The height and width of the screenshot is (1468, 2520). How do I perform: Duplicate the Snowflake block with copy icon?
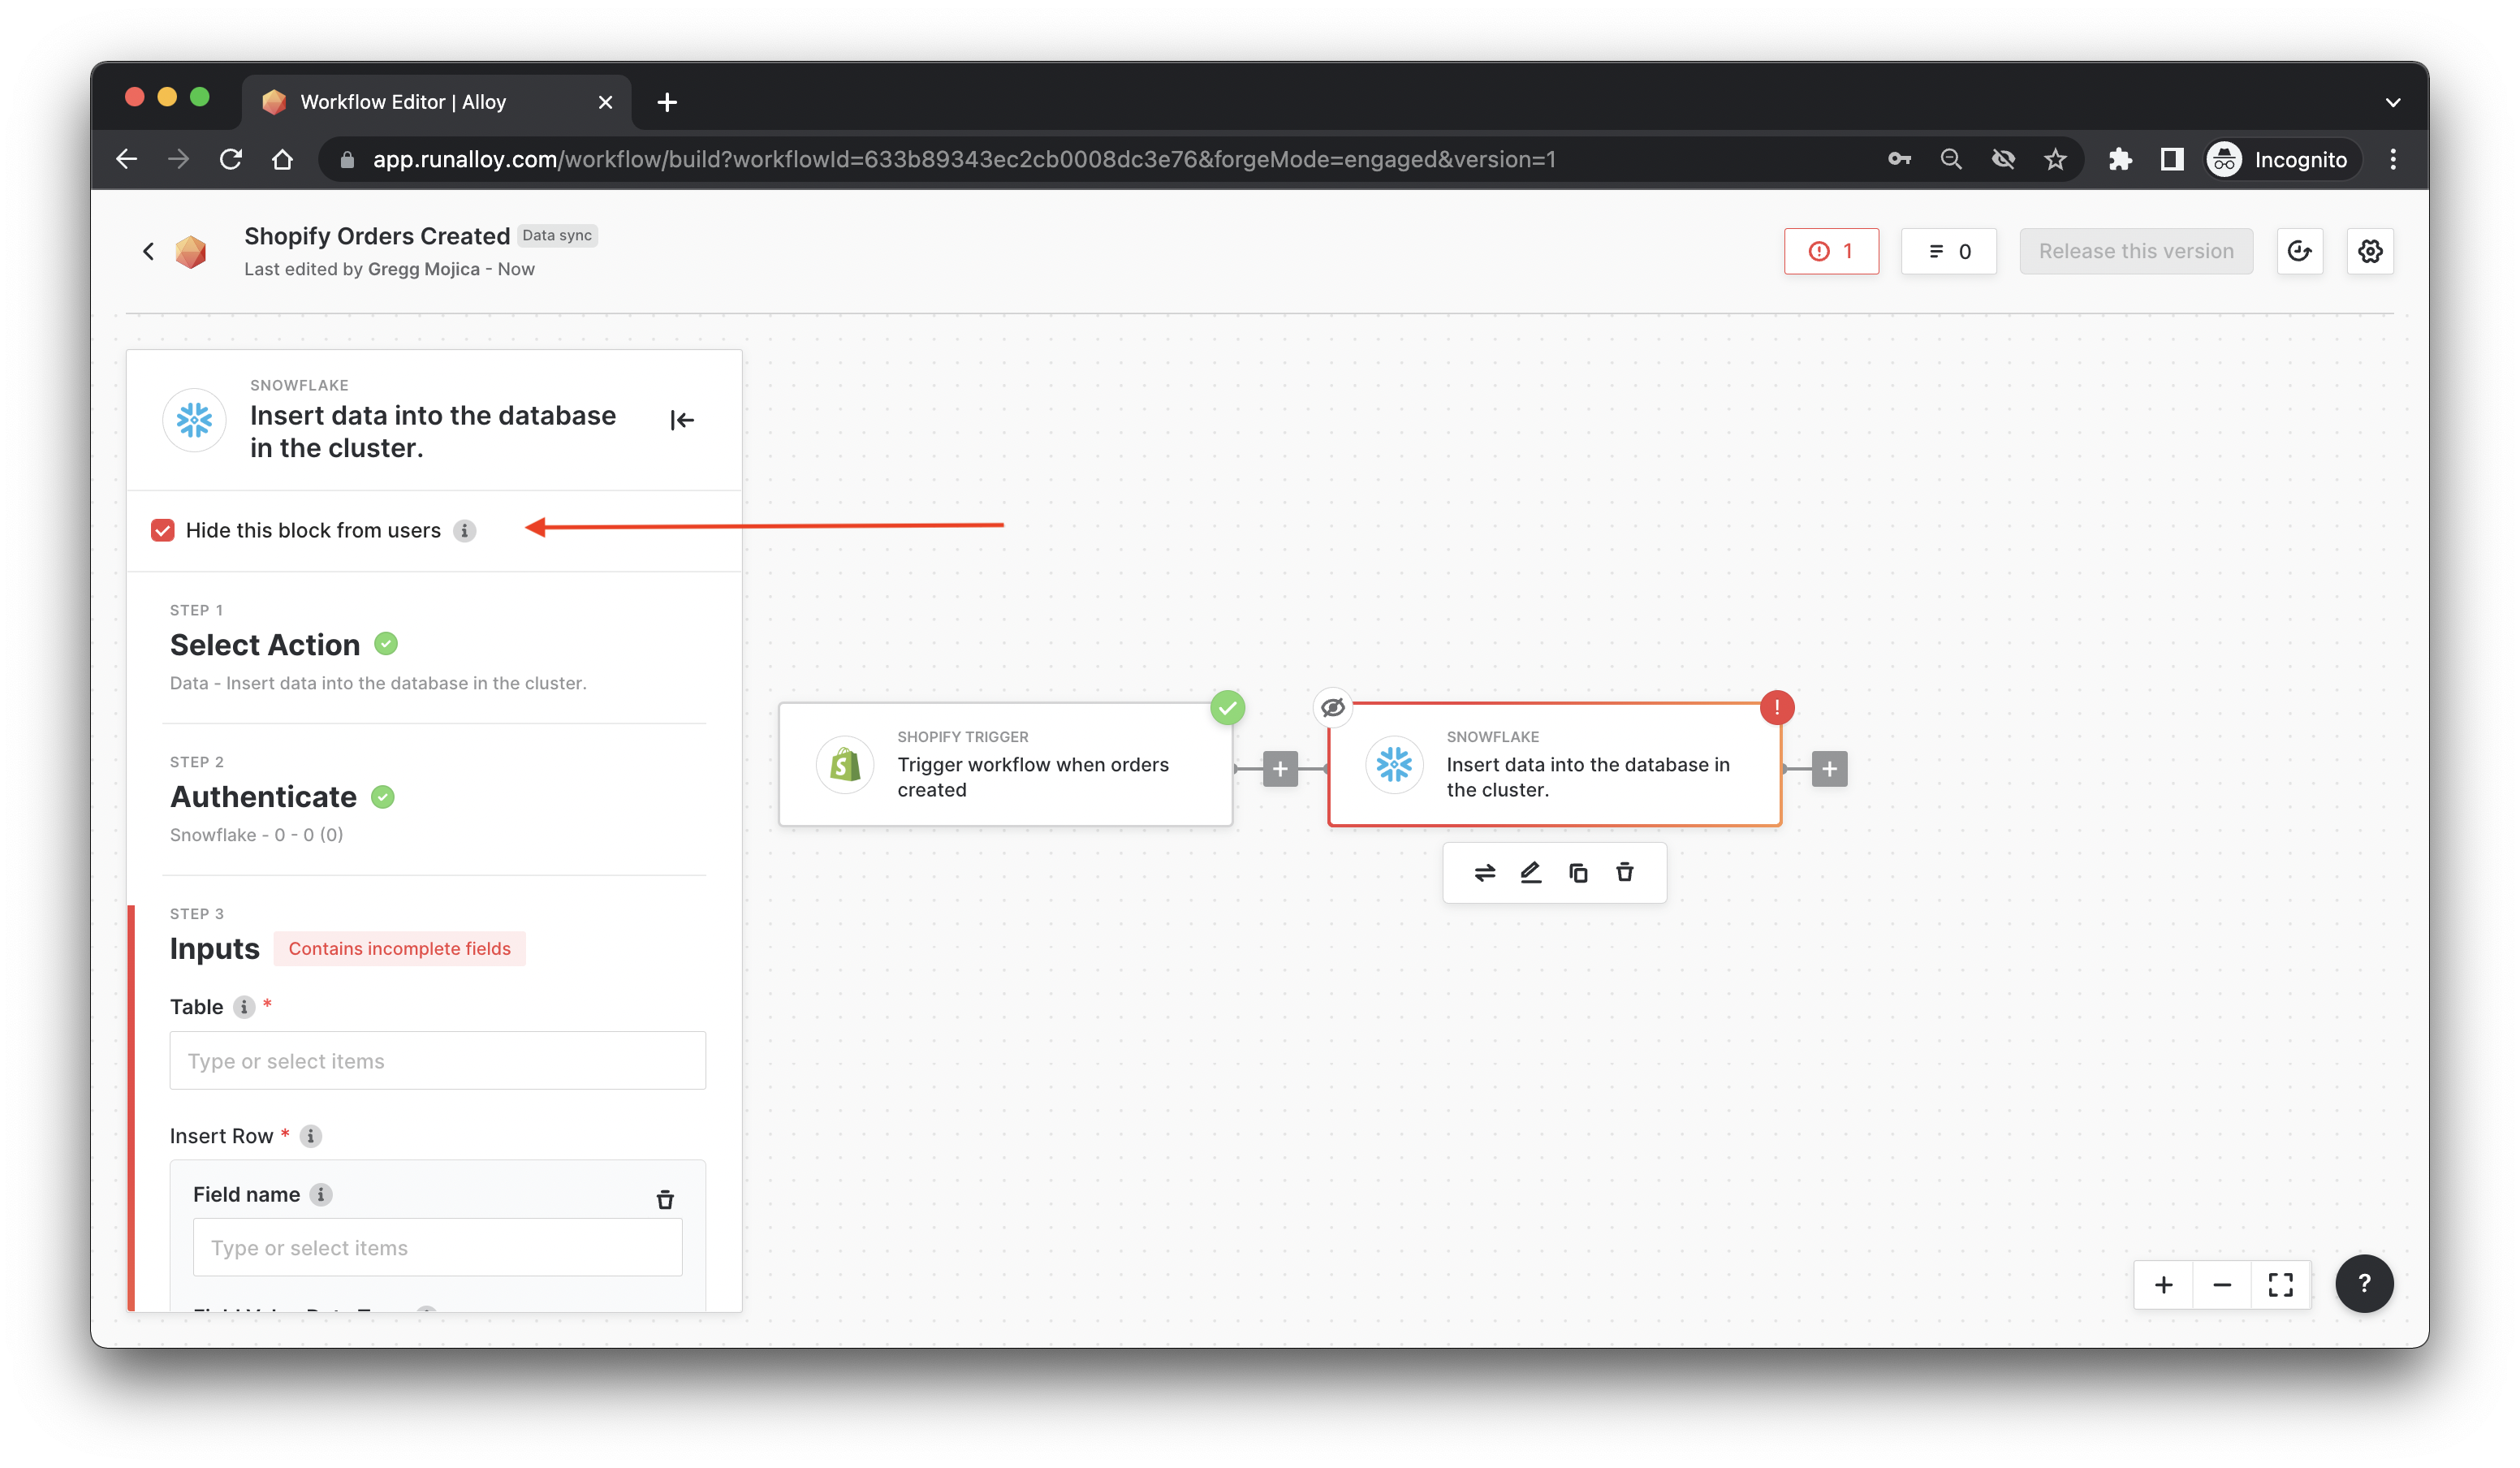pos(1578,873)
